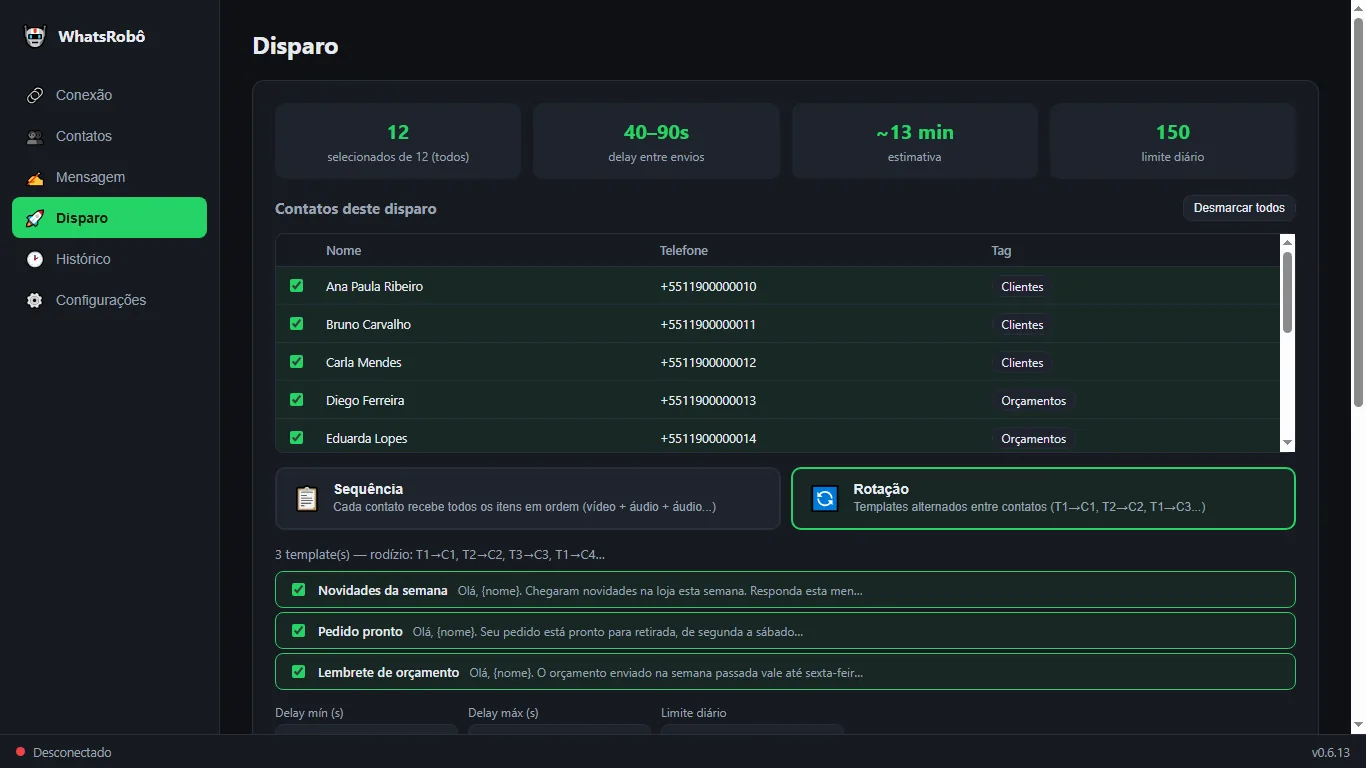Click the Rotação refresh arrows icon

click(825, 499)
